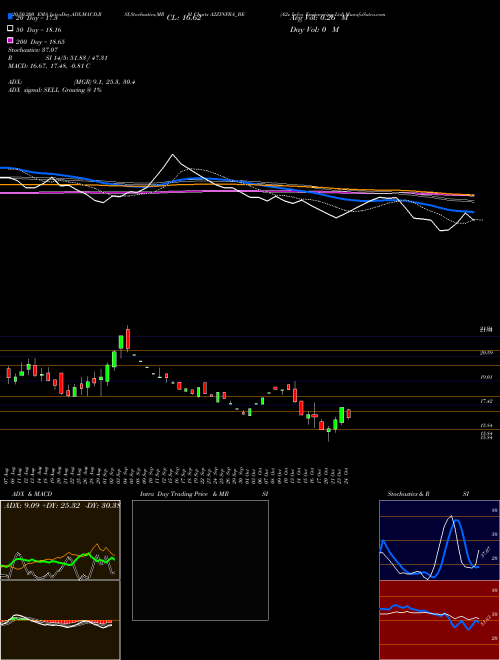Click the tallest red candlestick at the peak
This screenshot has height=660, width=500.
pos(128,339)
